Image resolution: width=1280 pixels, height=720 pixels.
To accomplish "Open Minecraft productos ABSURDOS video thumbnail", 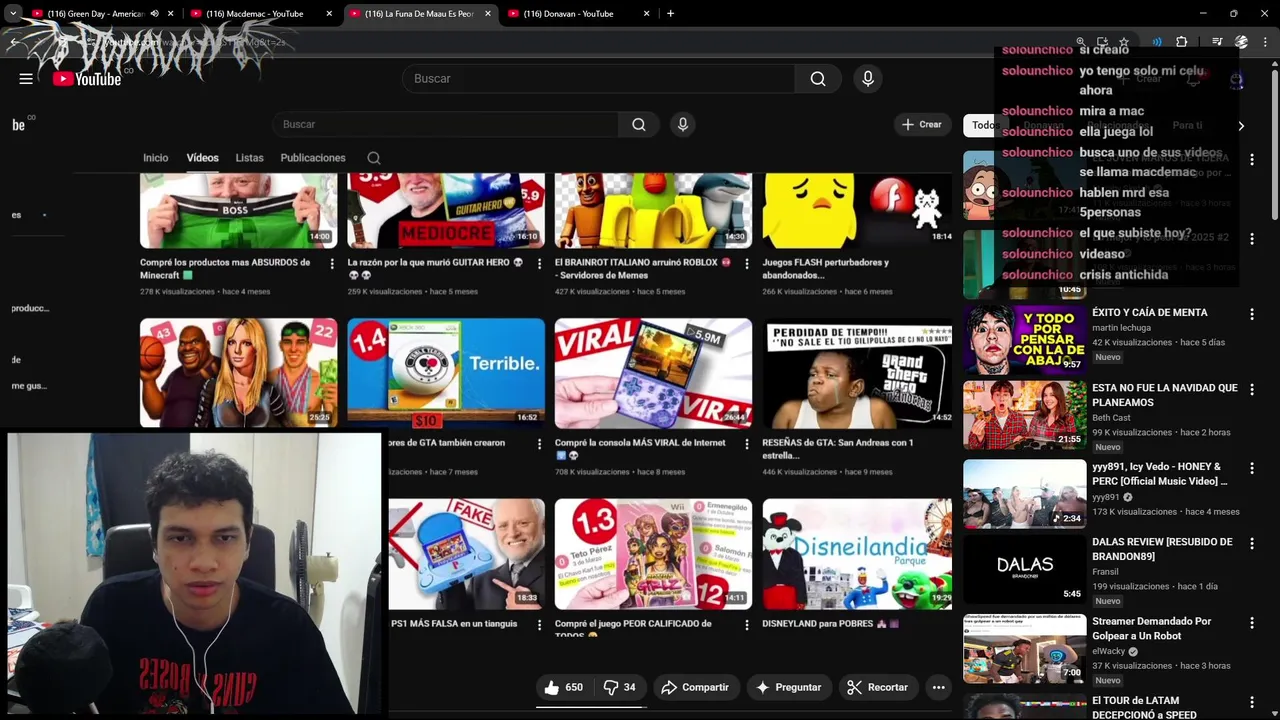I will pyautogui.click(x=238, y=210).
